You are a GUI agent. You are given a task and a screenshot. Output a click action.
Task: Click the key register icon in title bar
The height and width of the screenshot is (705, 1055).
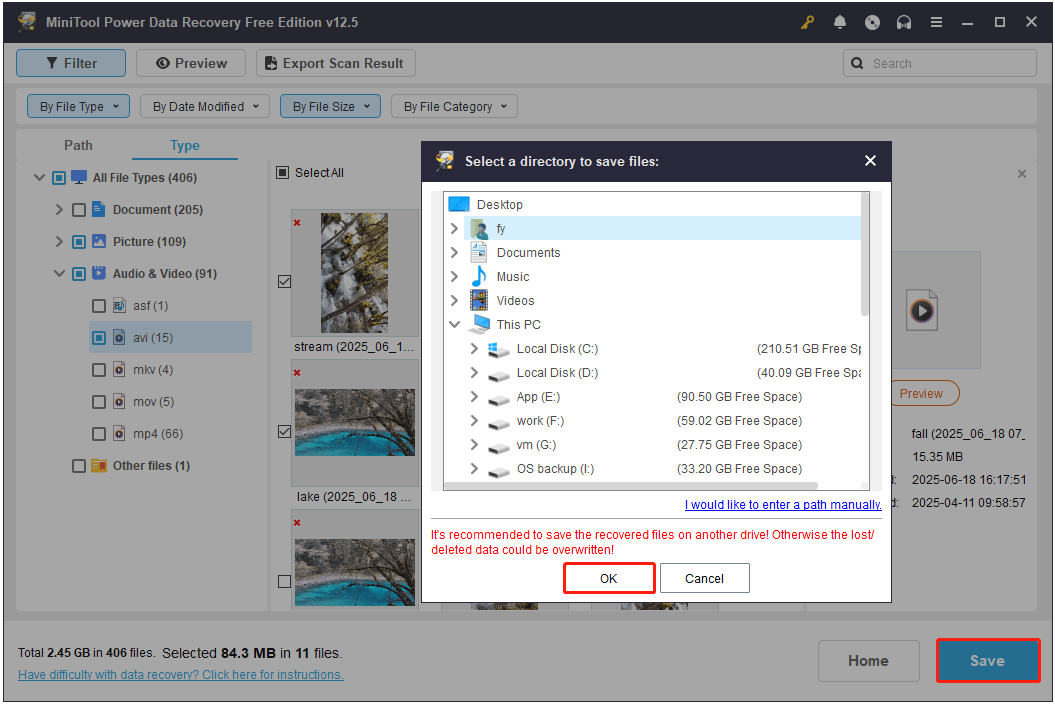point(808,22)
